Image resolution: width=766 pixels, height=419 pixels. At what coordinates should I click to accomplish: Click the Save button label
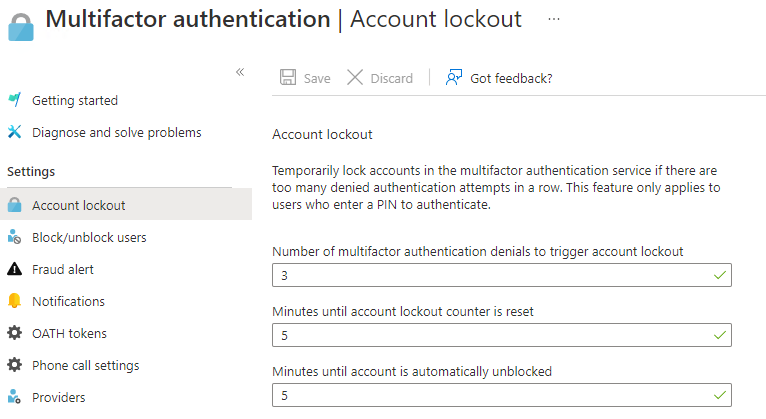(317, 79)
